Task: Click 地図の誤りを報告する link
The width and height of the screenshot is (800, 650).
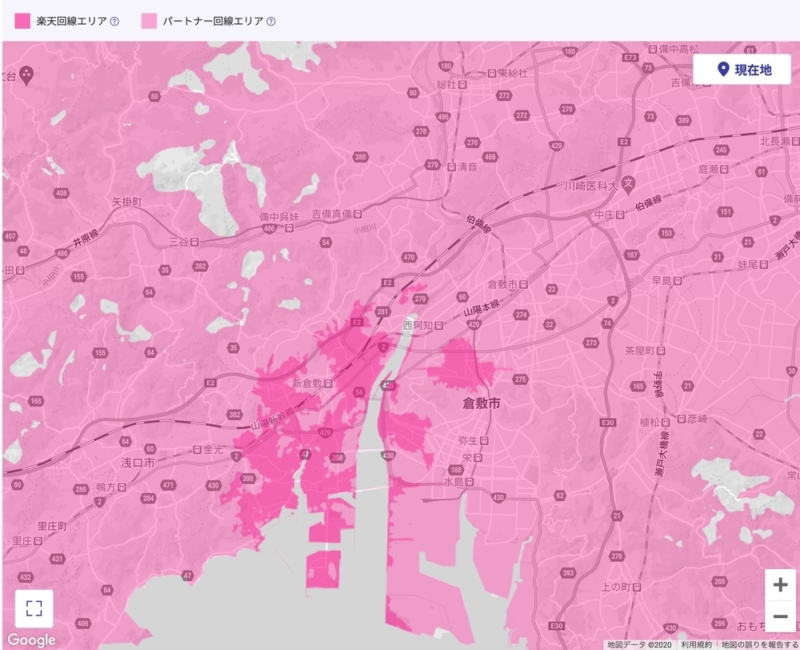Action: 760,645
